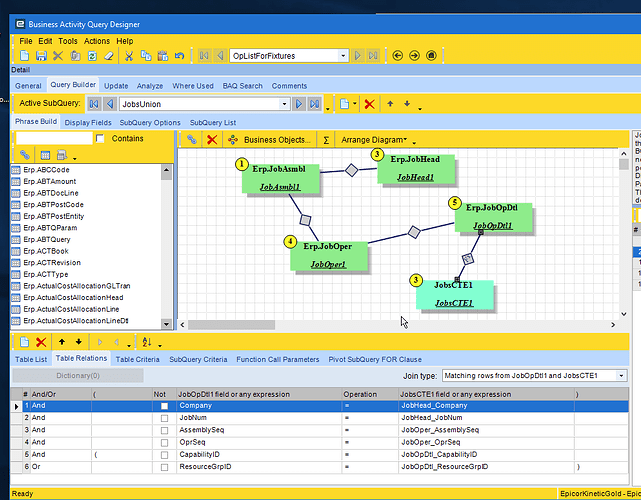Go to previous subquery arrow
The width and height of the screenshot is (641, 500).
(110, 104)
